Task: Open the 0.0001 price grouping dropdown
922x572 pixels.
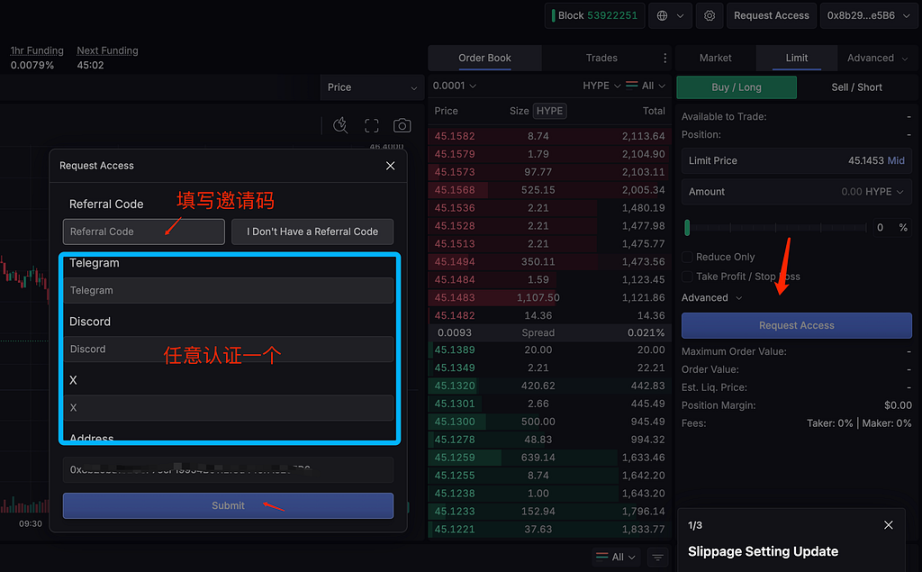Action: [455, 86]
